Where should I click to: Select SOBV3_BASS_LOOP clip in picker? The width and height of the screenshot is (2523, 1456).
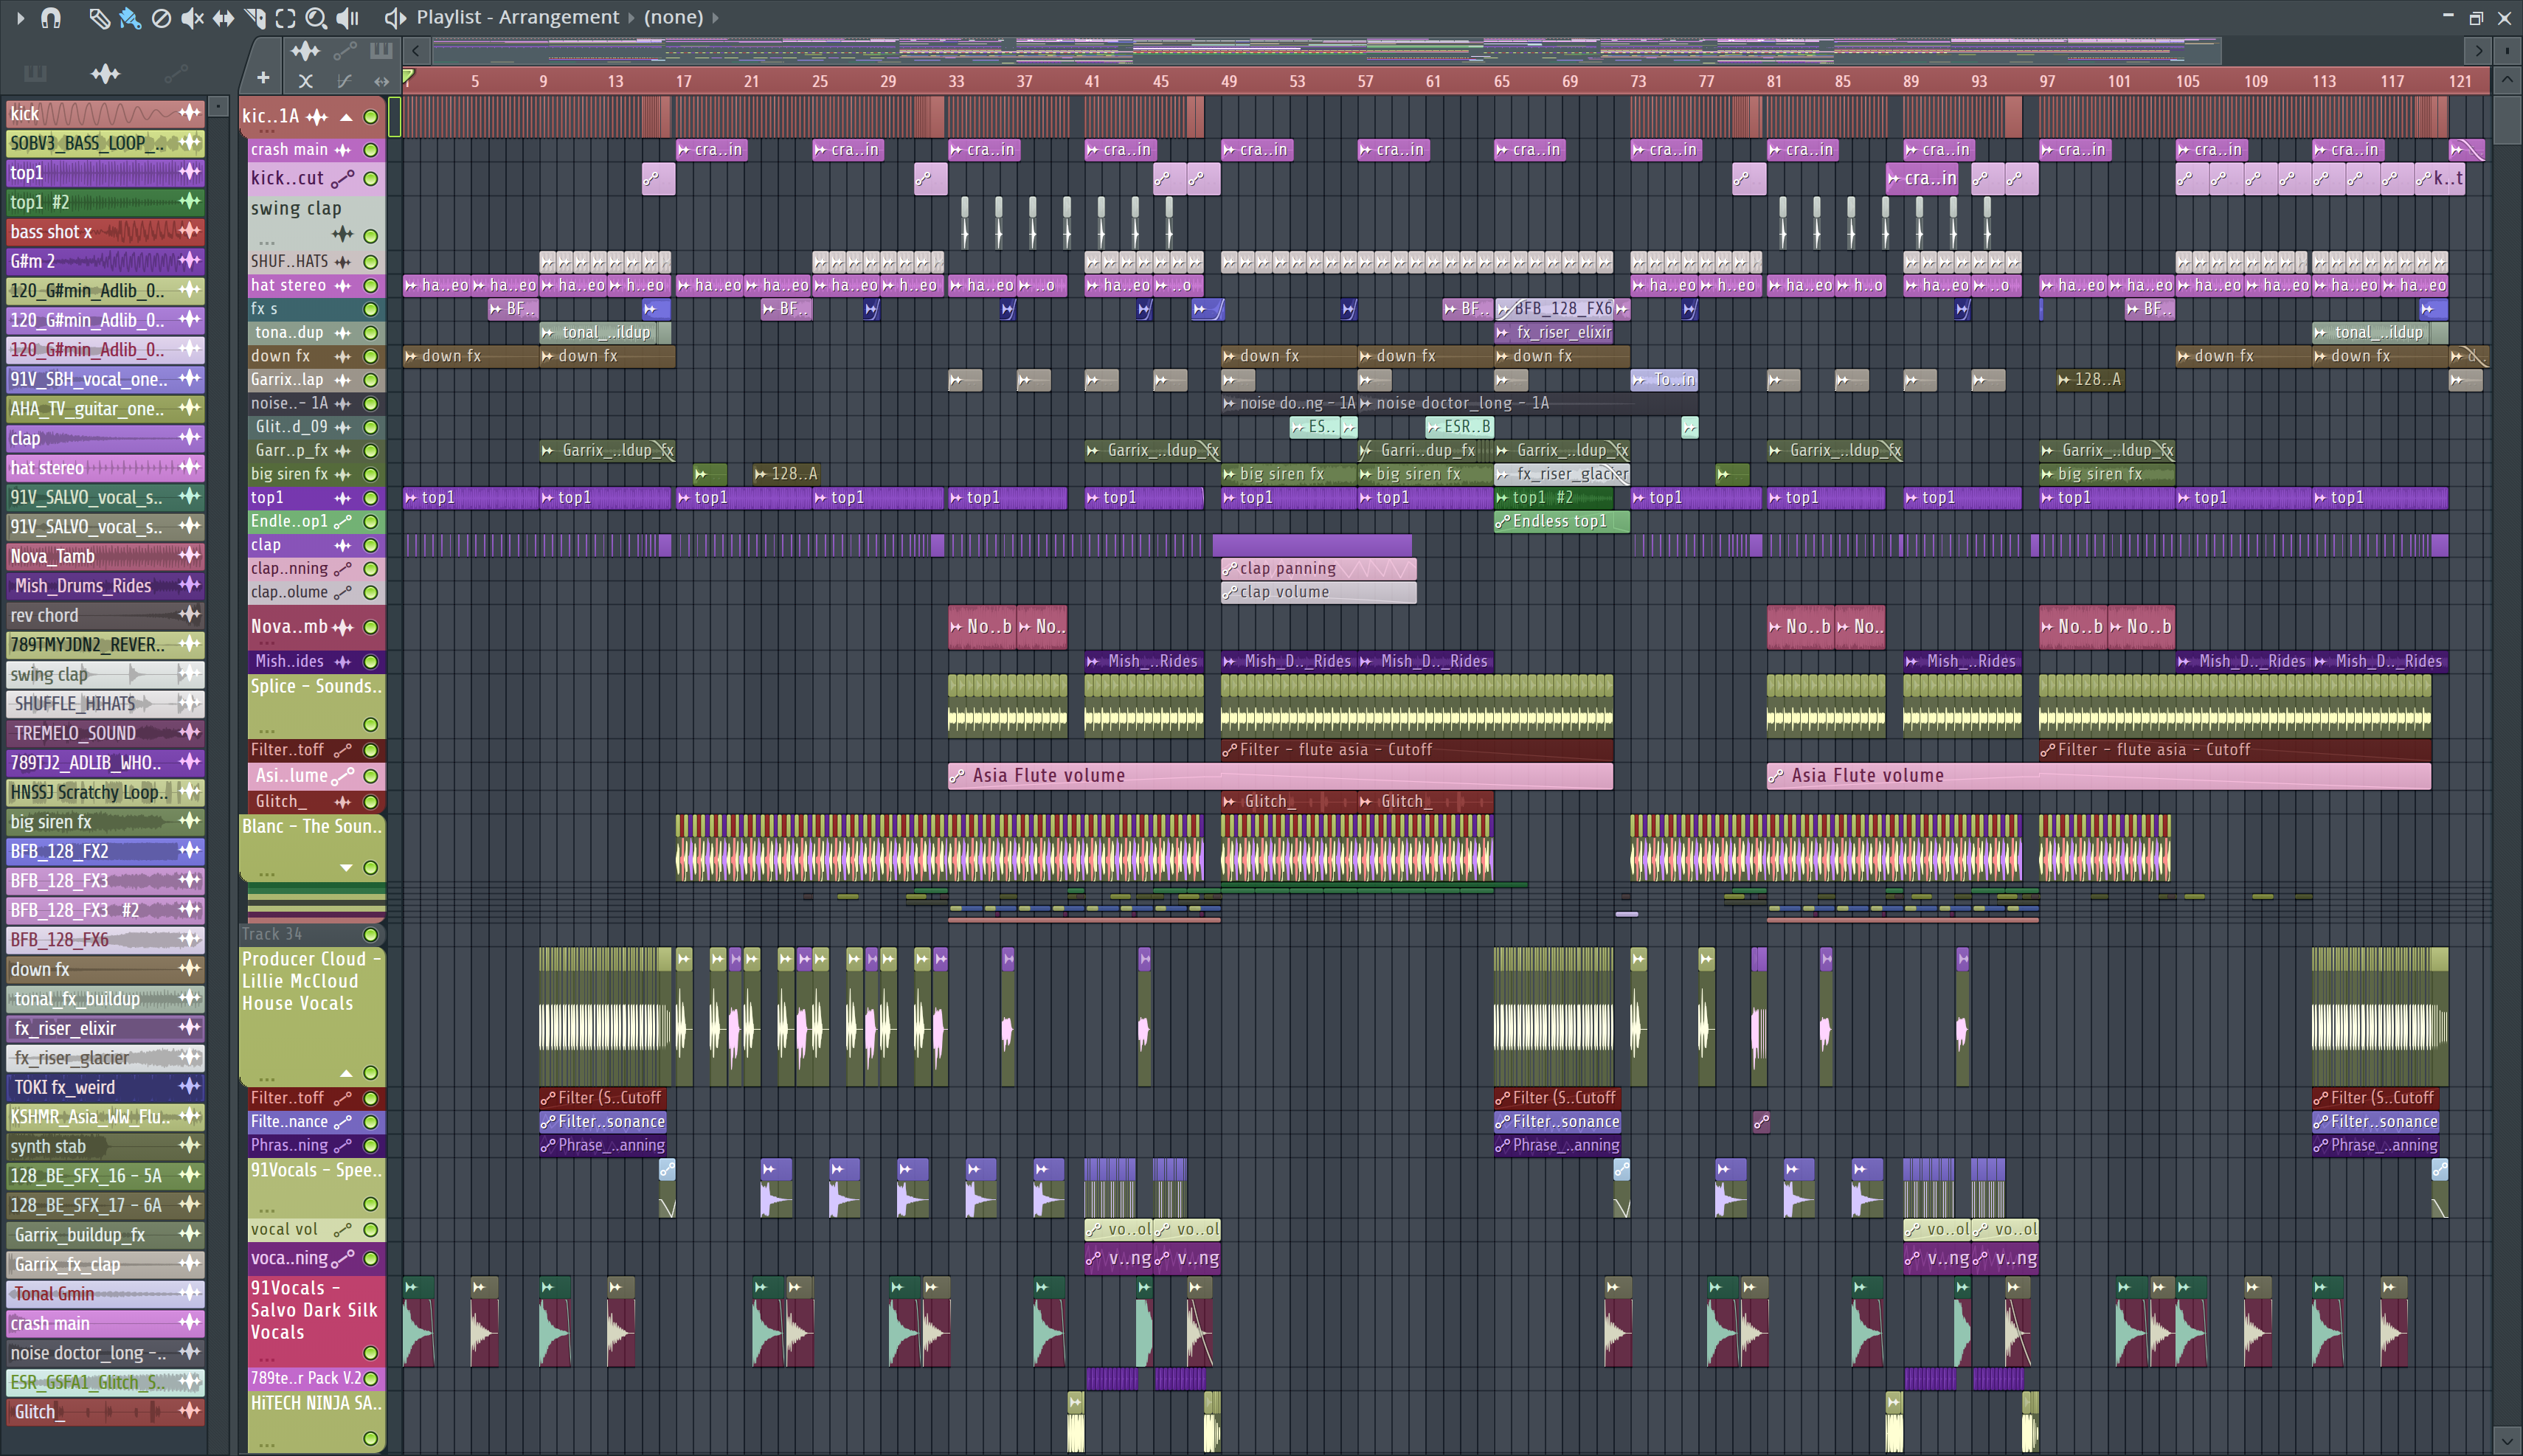pyautogui.click(x=105, y=143)
